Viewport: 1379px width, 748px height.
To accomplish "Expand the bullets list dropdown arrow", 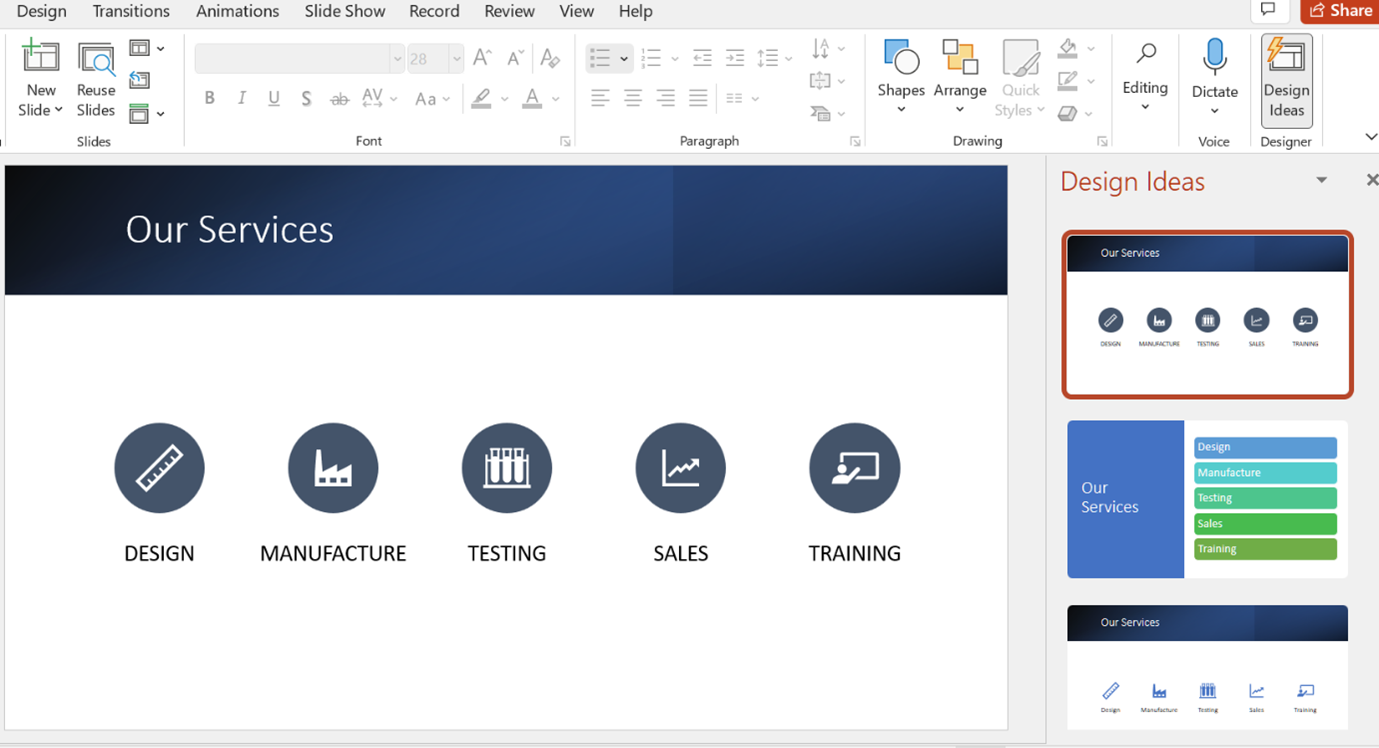I will [x=624, y=59].
